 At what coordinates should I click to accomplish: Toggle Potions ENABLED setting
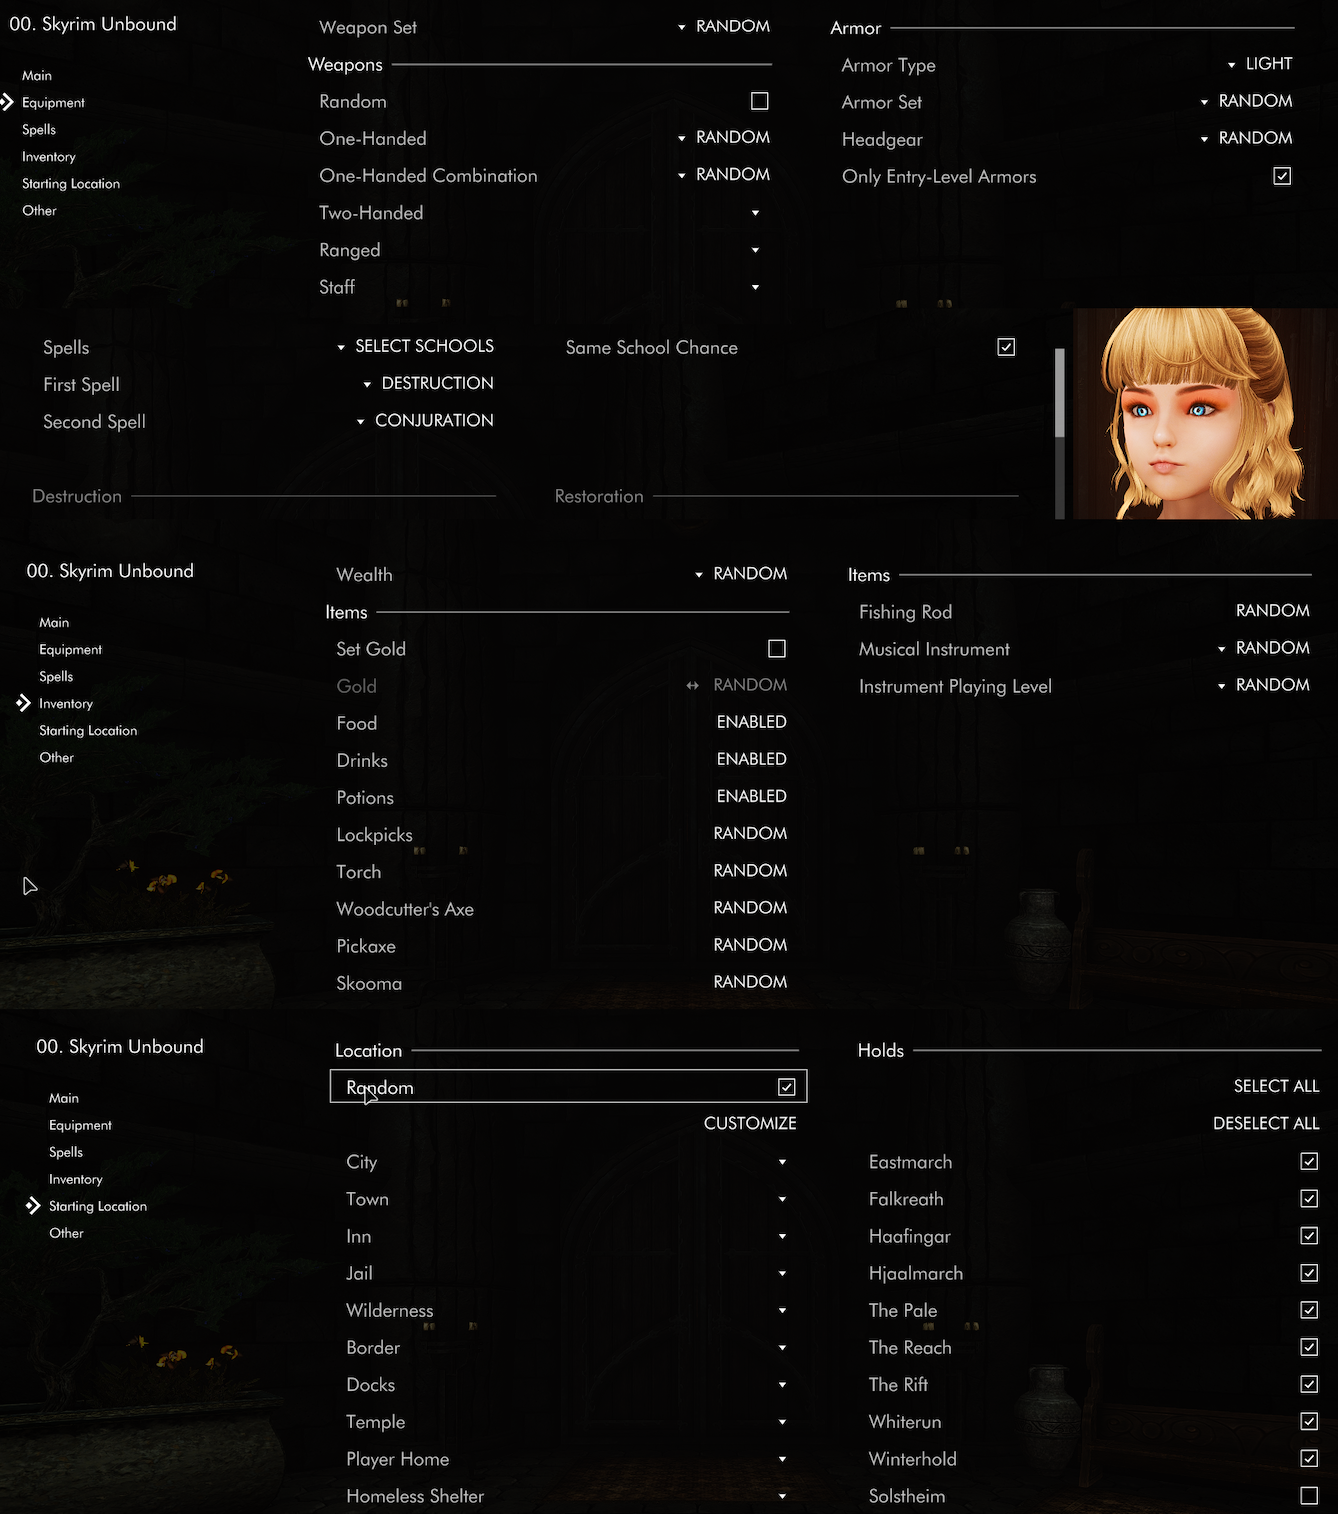pos(752,796)
